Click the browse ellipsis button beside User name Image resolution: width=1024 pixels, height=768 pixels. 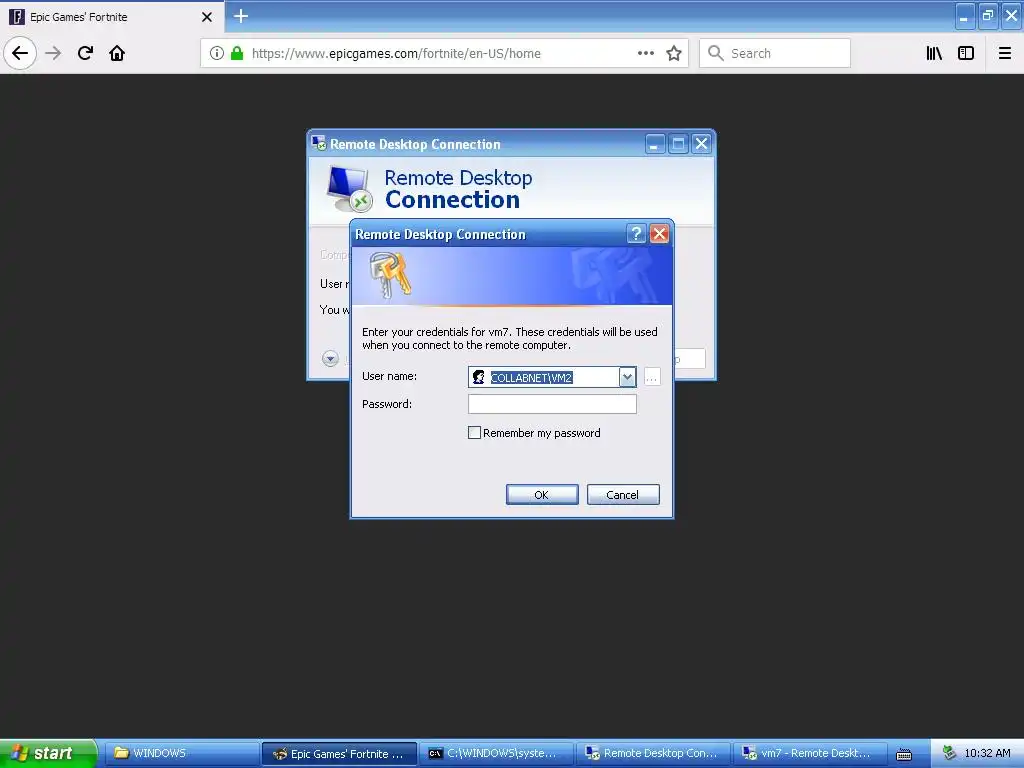pyautogui.click(x=652, y=377)
